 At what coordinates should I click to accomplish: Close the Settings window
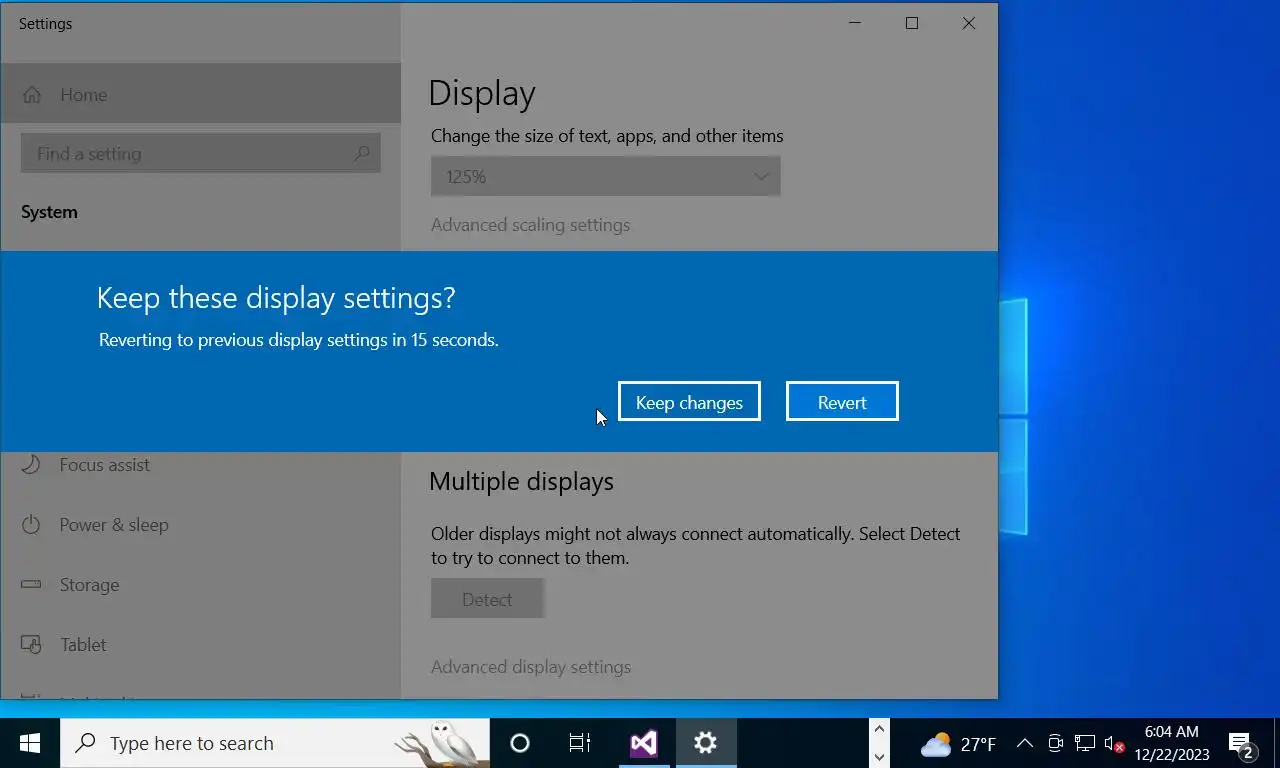pos(969,23)
